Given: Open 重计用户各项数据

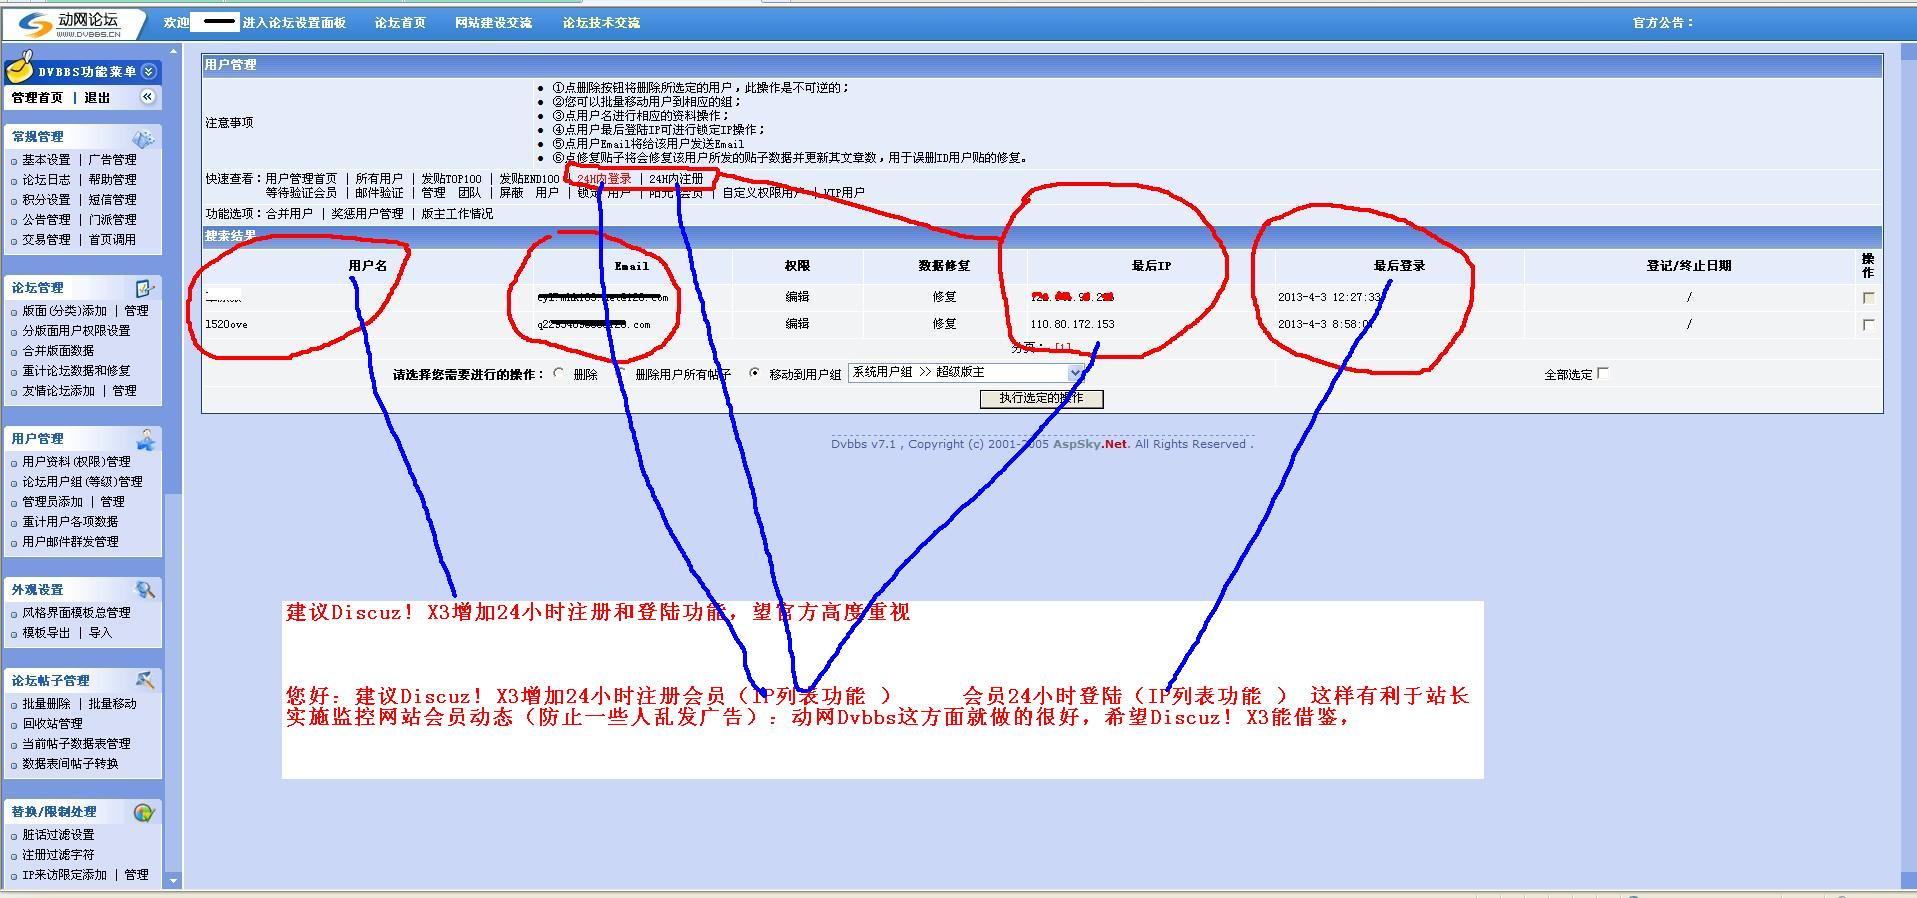Looking at the screenshot, I should point(70,522).
